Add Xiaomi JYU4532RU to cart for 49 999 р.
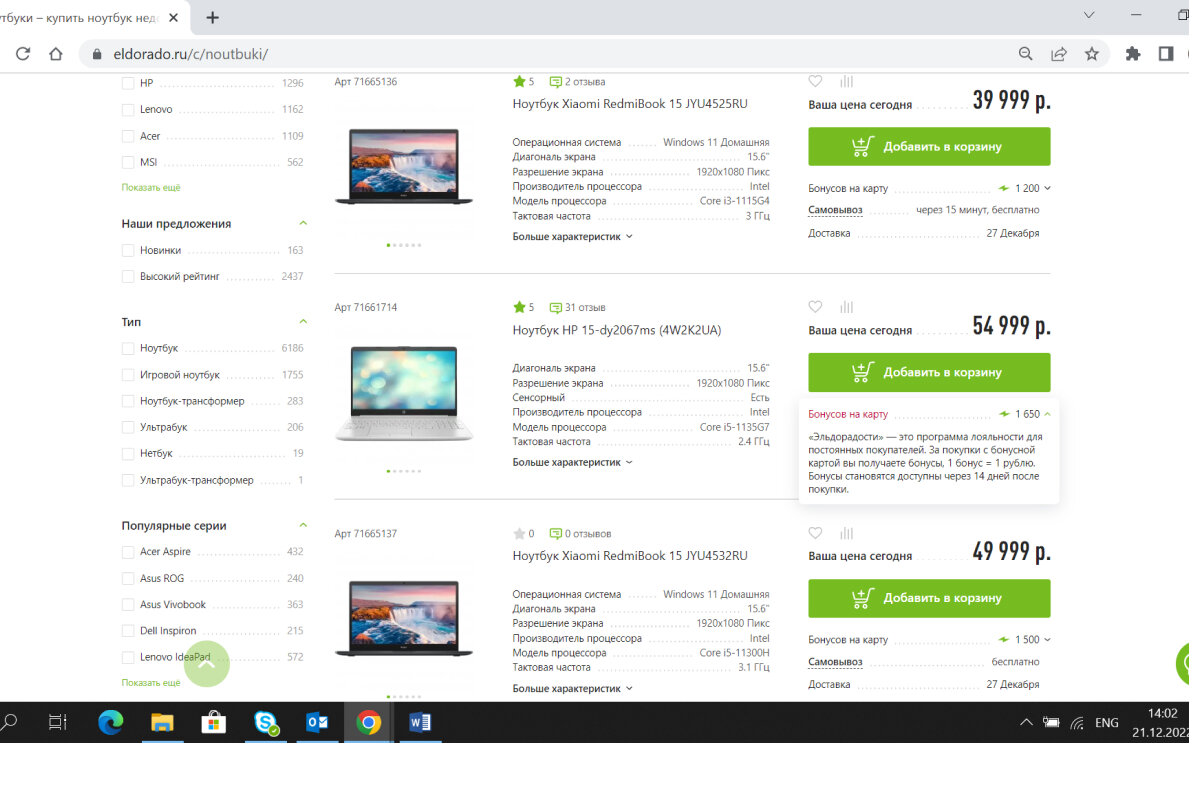Viewport: 1200px width, 800px height. [929, 598]
